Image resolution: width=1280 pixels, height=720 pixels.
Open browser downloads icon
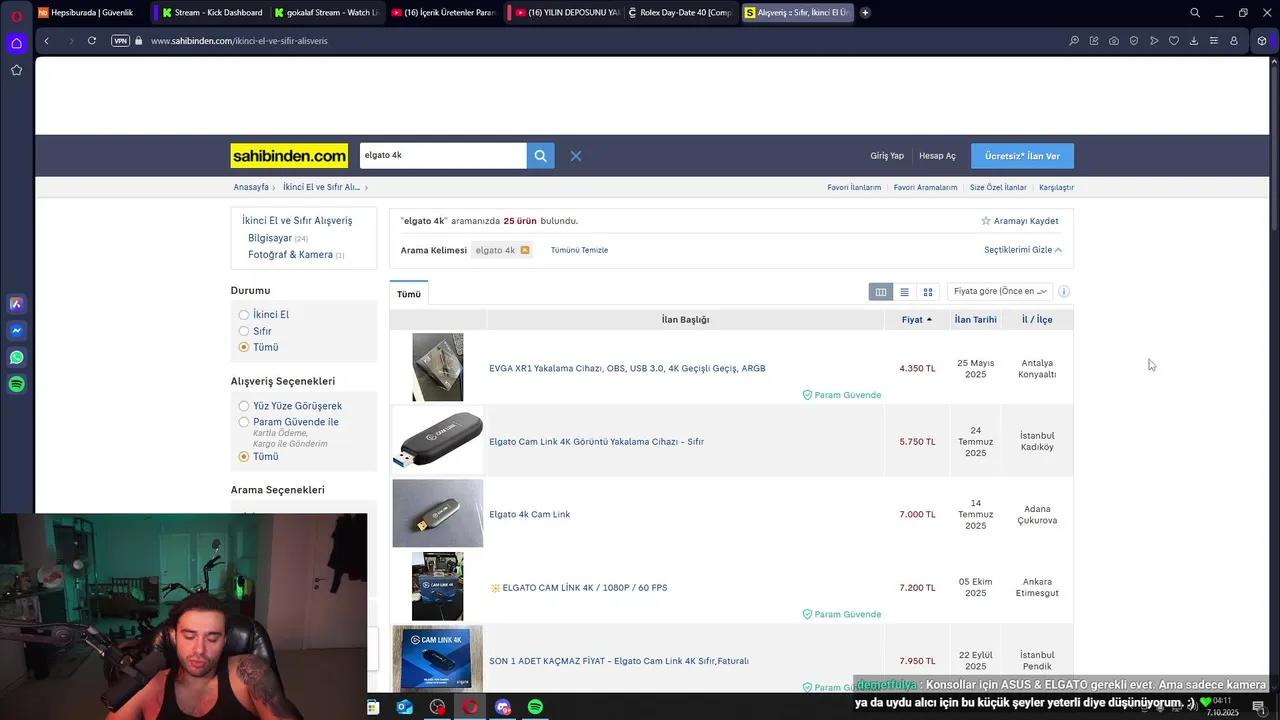coord(1194,41)
